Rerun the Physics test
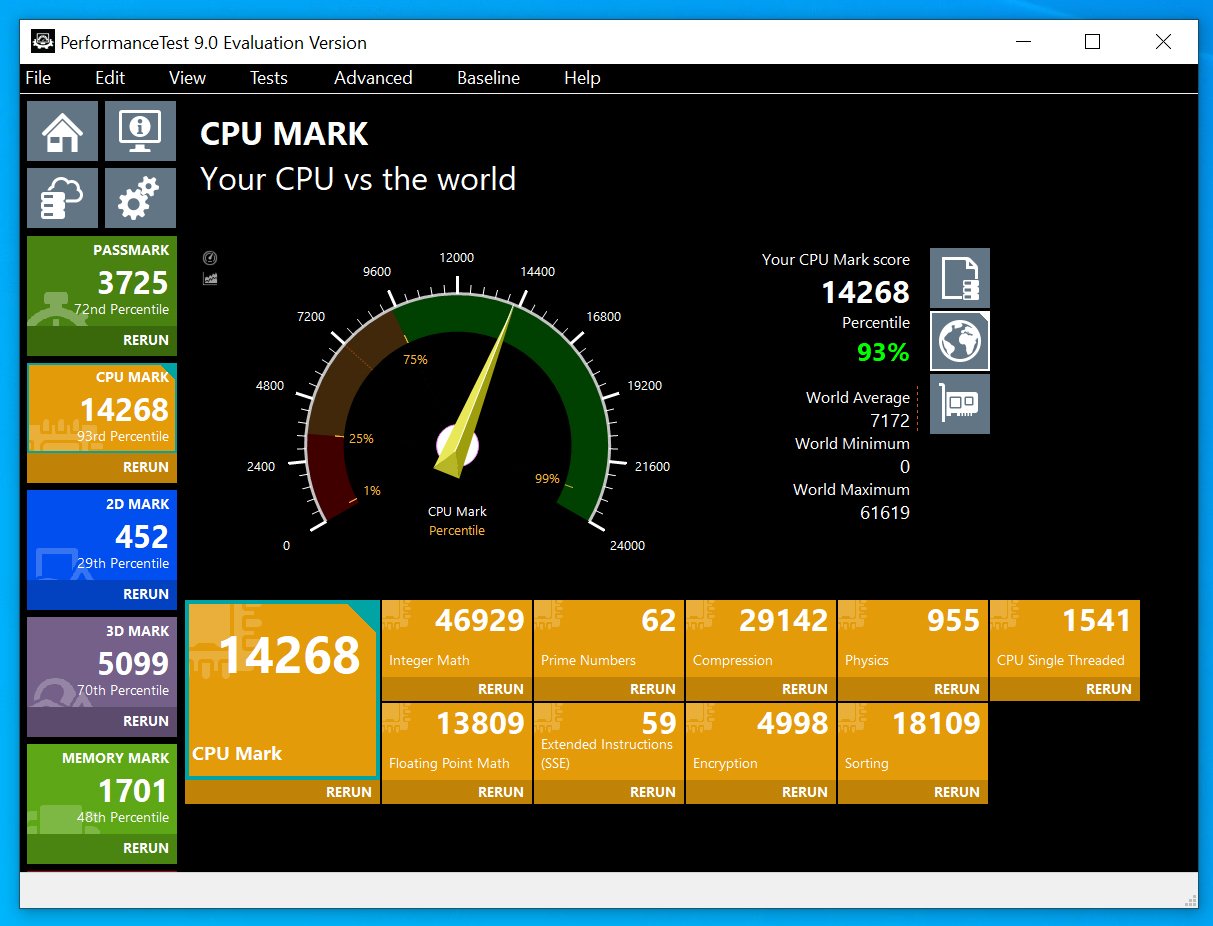 [x=957, y=689]
